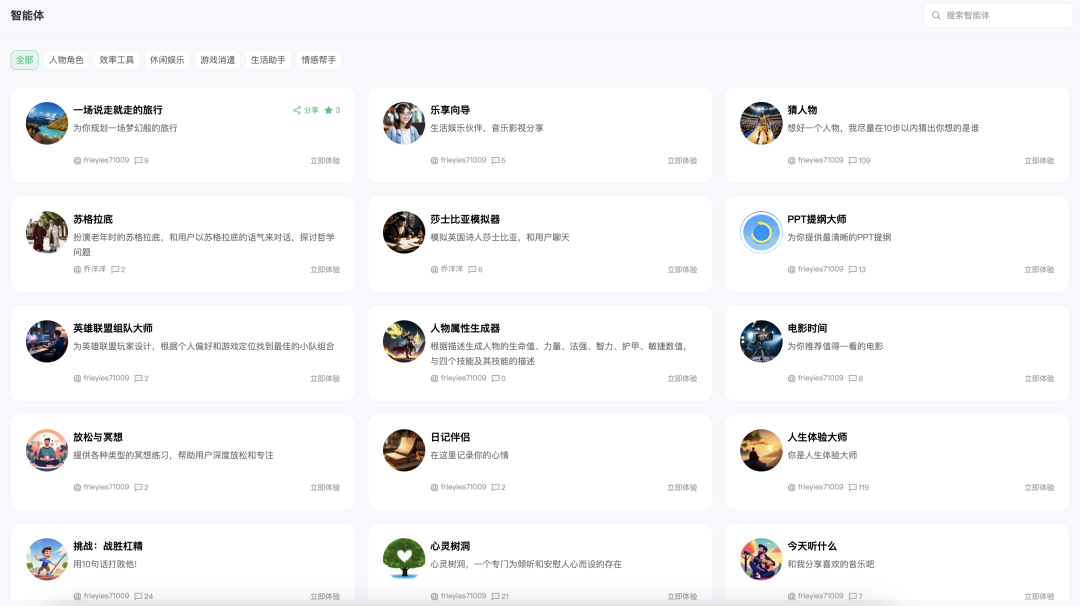
Task: Open the 日记伴侣 agent title
Action: tap(450, 437)
